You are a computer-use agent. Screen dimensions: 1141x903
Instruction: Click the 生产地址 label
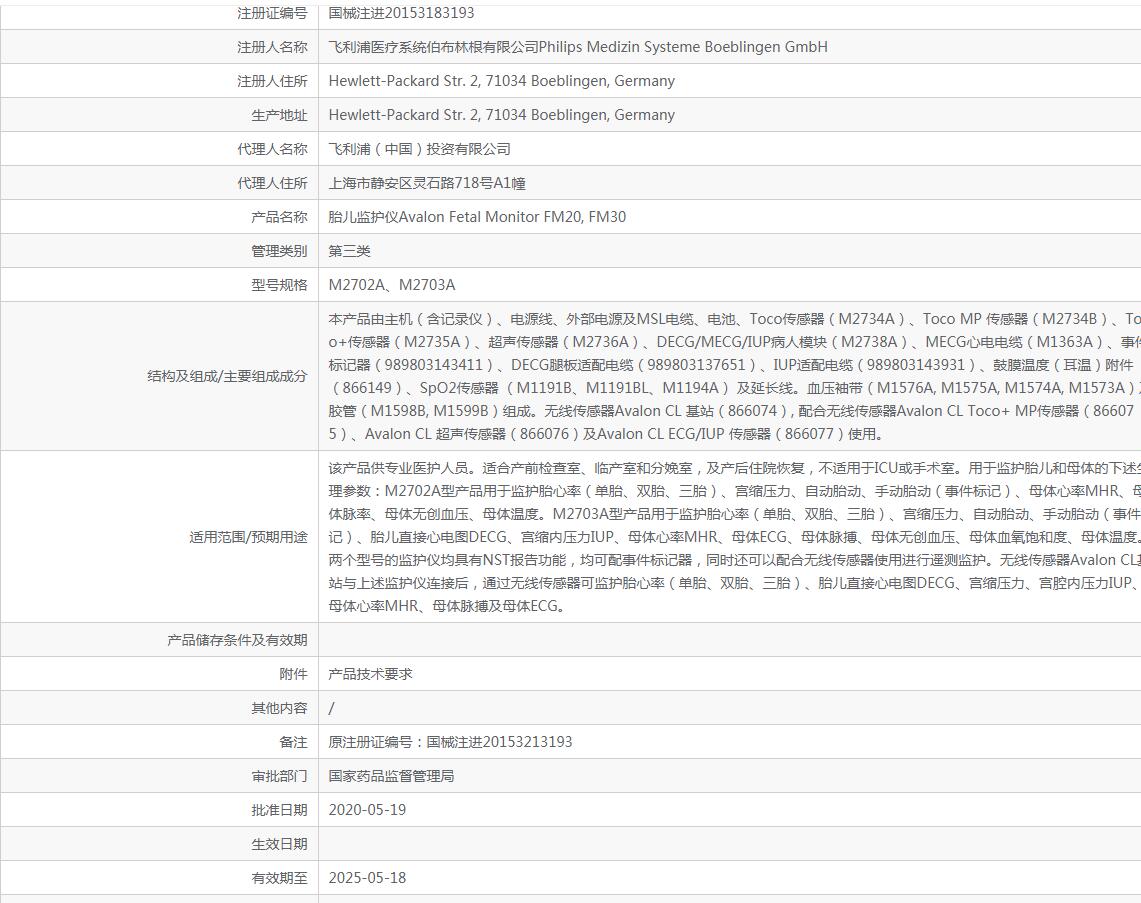pos(279,116)
